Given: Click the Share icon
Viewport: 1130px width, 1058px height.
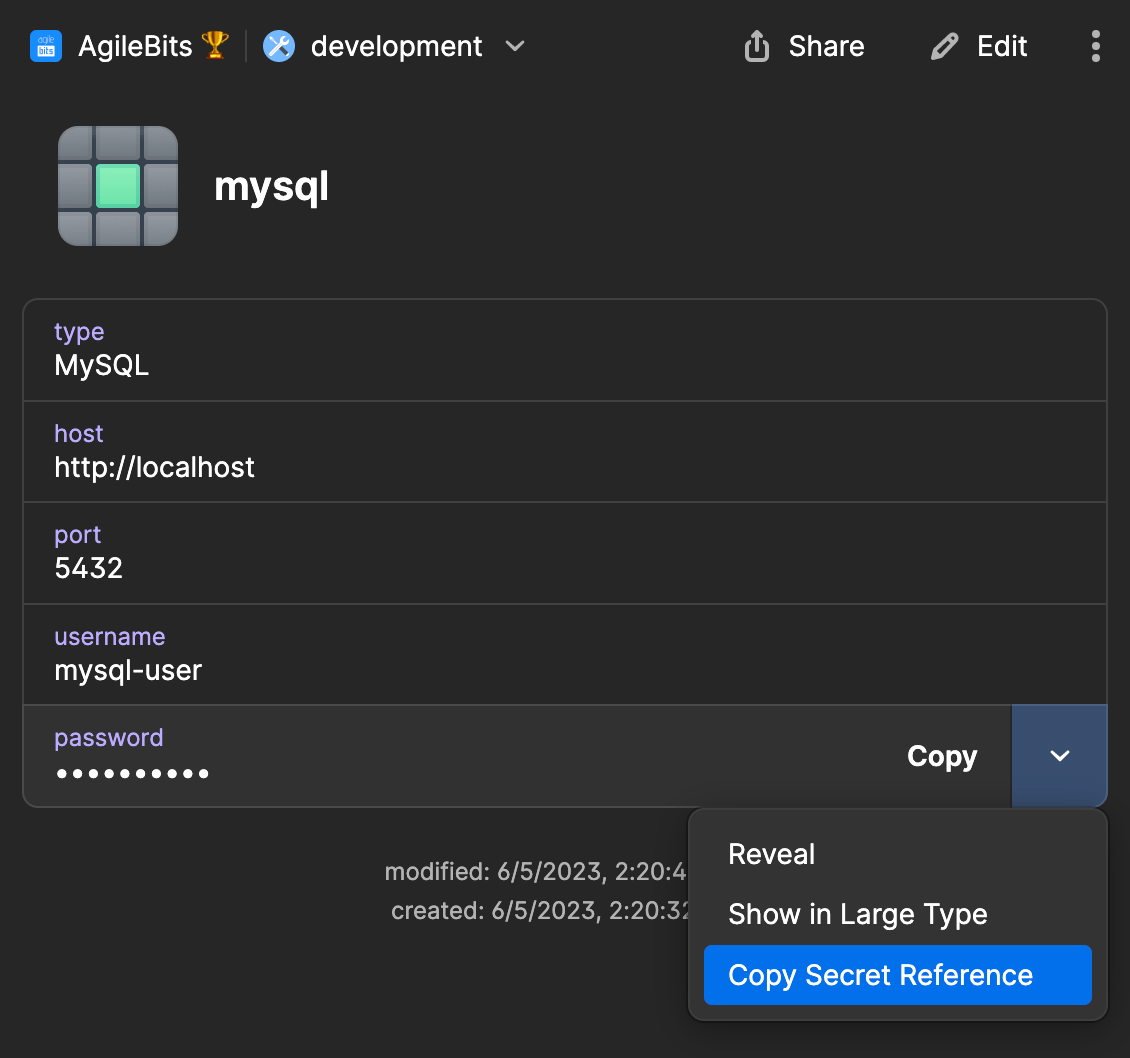Looking at the screenshot, I should point(756,45).
